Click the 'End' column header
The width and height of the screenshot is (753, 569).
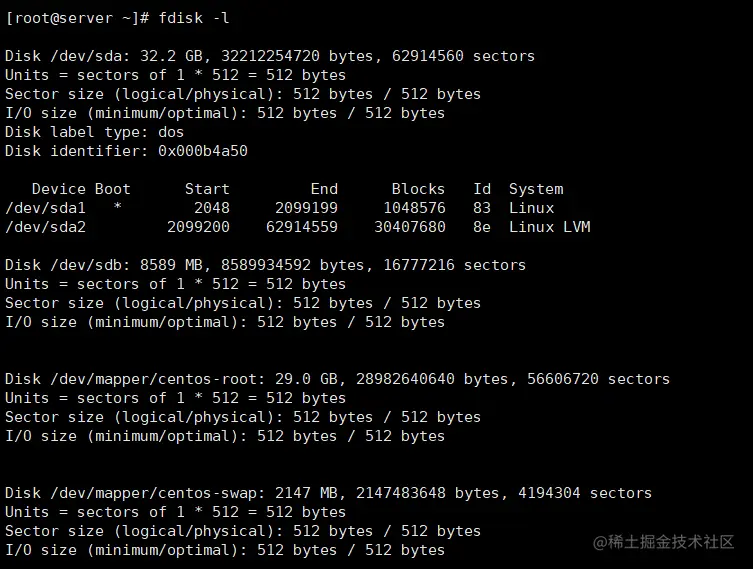tap(324, 189)
